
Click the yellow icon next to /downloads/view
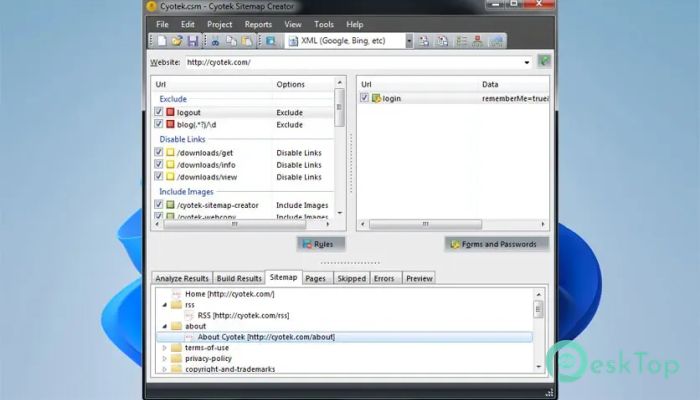tap(170, 176)
